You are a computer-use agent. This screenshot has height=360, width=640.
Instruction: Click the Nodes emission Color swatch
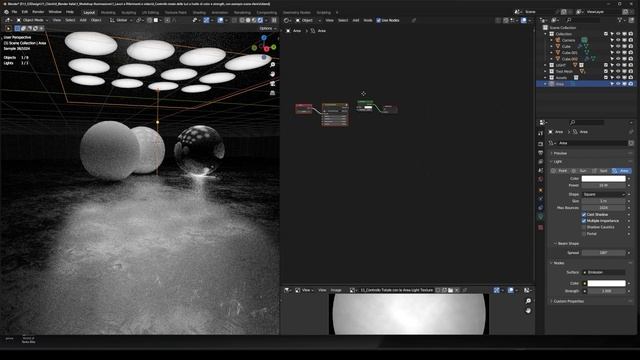click(x=606, y=283)
